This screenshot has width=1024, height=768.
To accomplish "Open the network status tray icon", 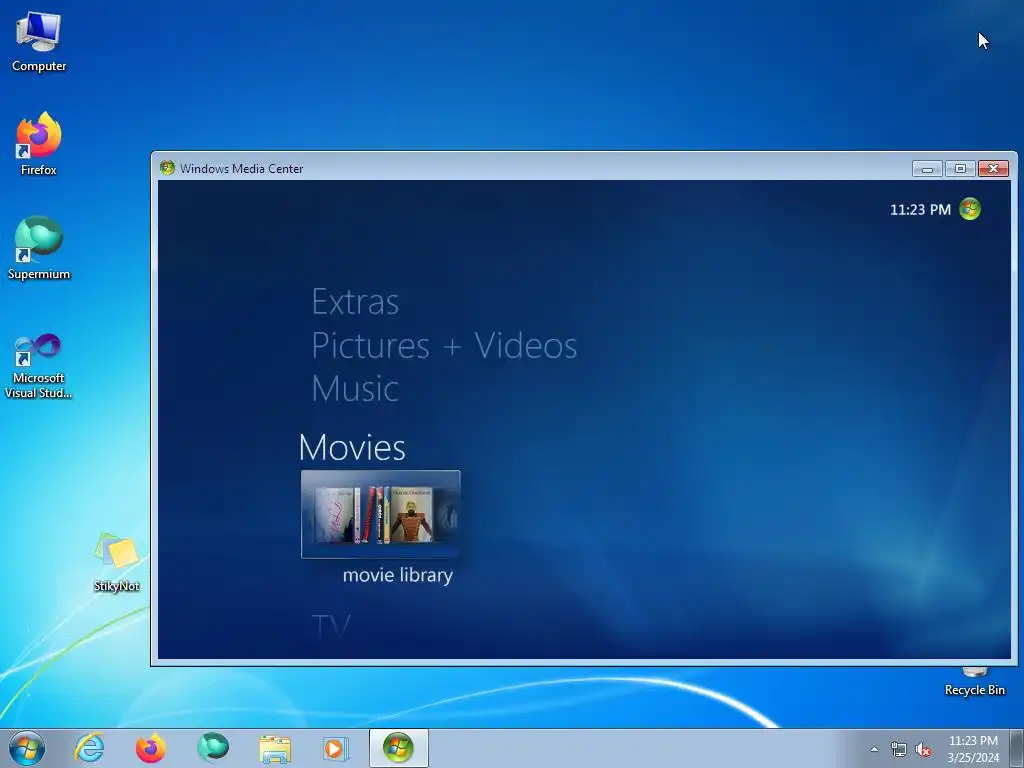I will 899,749.
